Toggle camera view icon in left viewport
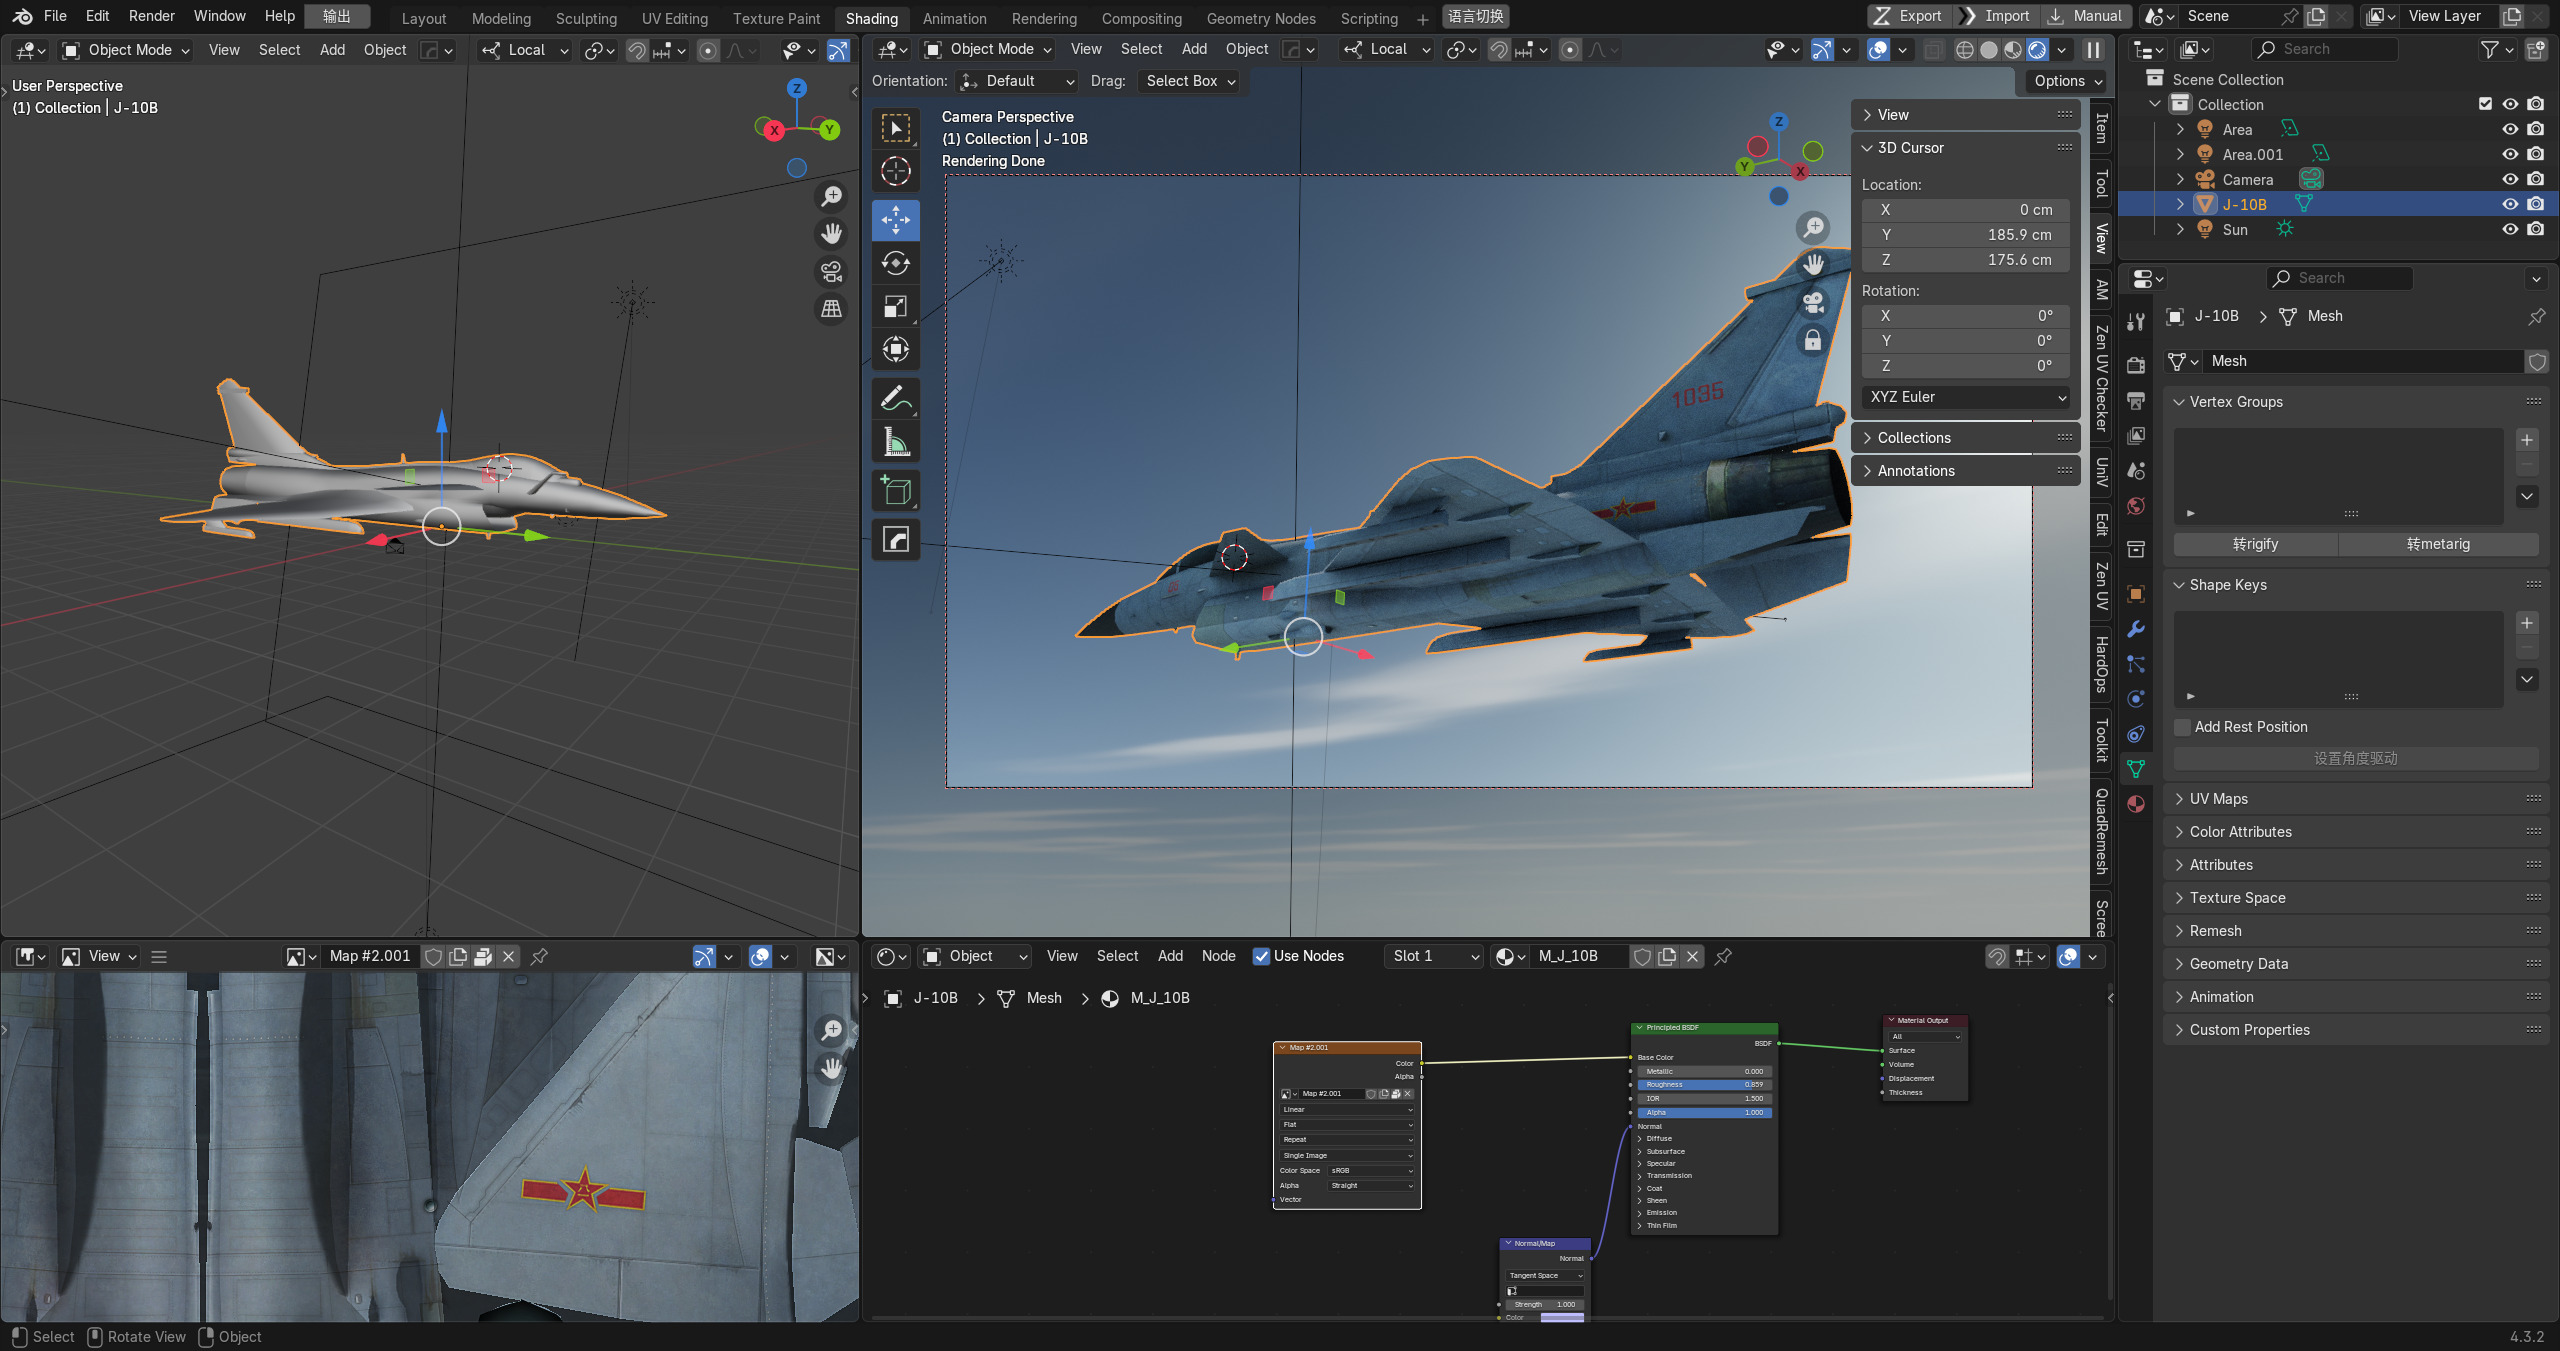Image resolution: width=2560 pixels, height=1351 pixels. (x=831, y=272)
